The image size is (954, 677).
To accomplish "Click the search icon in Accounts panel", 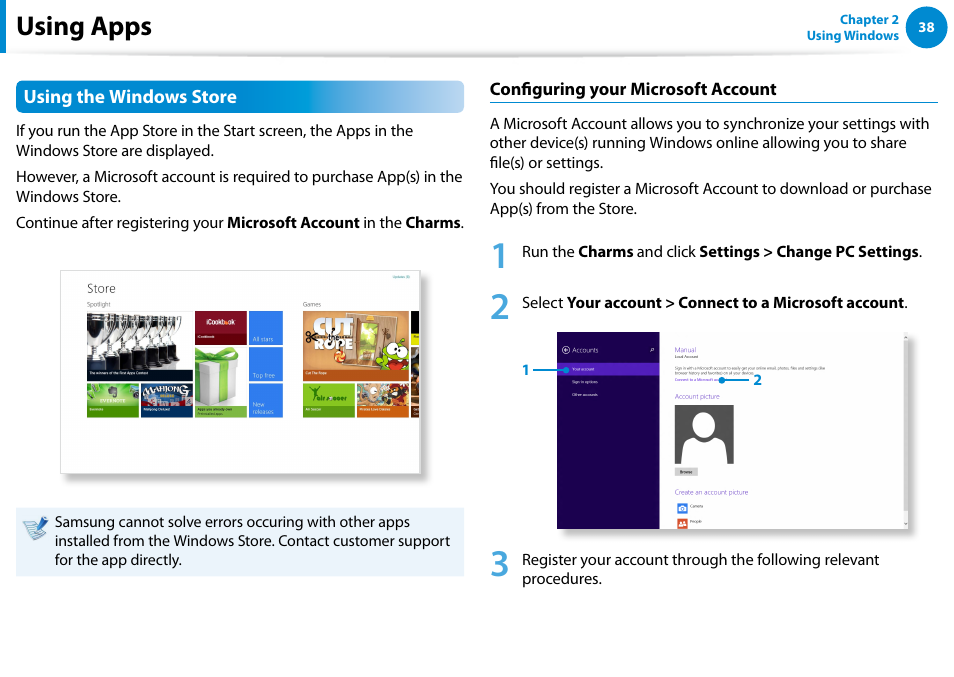I will pyautogui.click(x=652, y=350).
